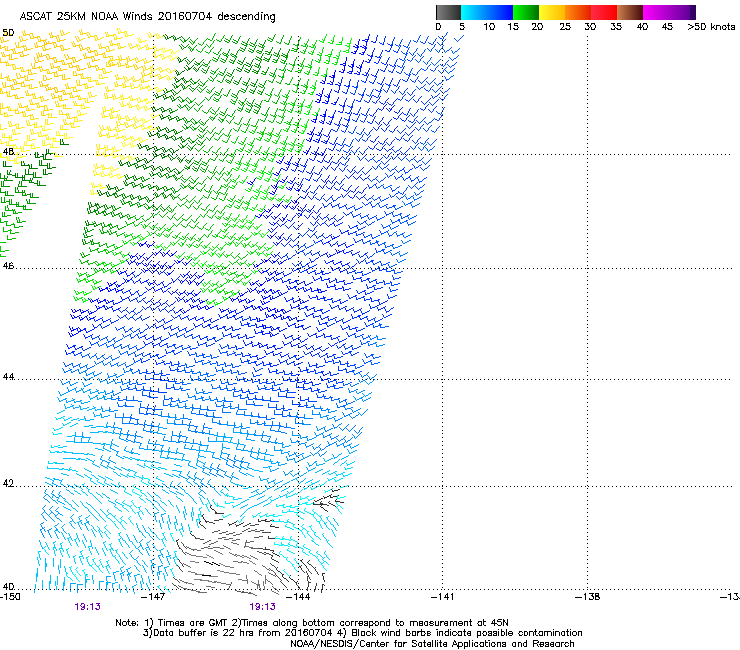Viewport: 740px width, 650px height.
Task: Pick the brown 35–40 knot legend swatch
Action: [630, 12]
